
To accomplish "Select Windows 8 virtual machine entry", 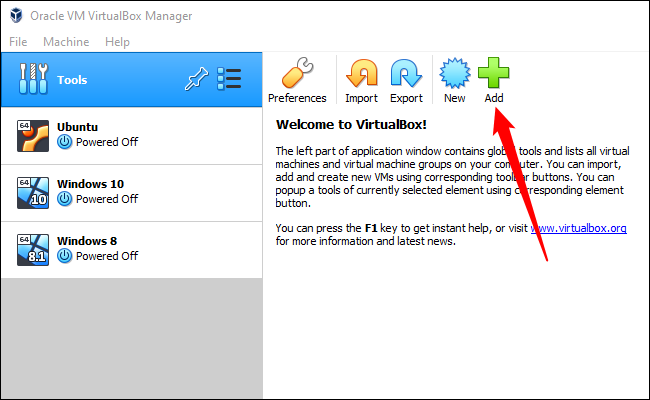I will 132,250.
